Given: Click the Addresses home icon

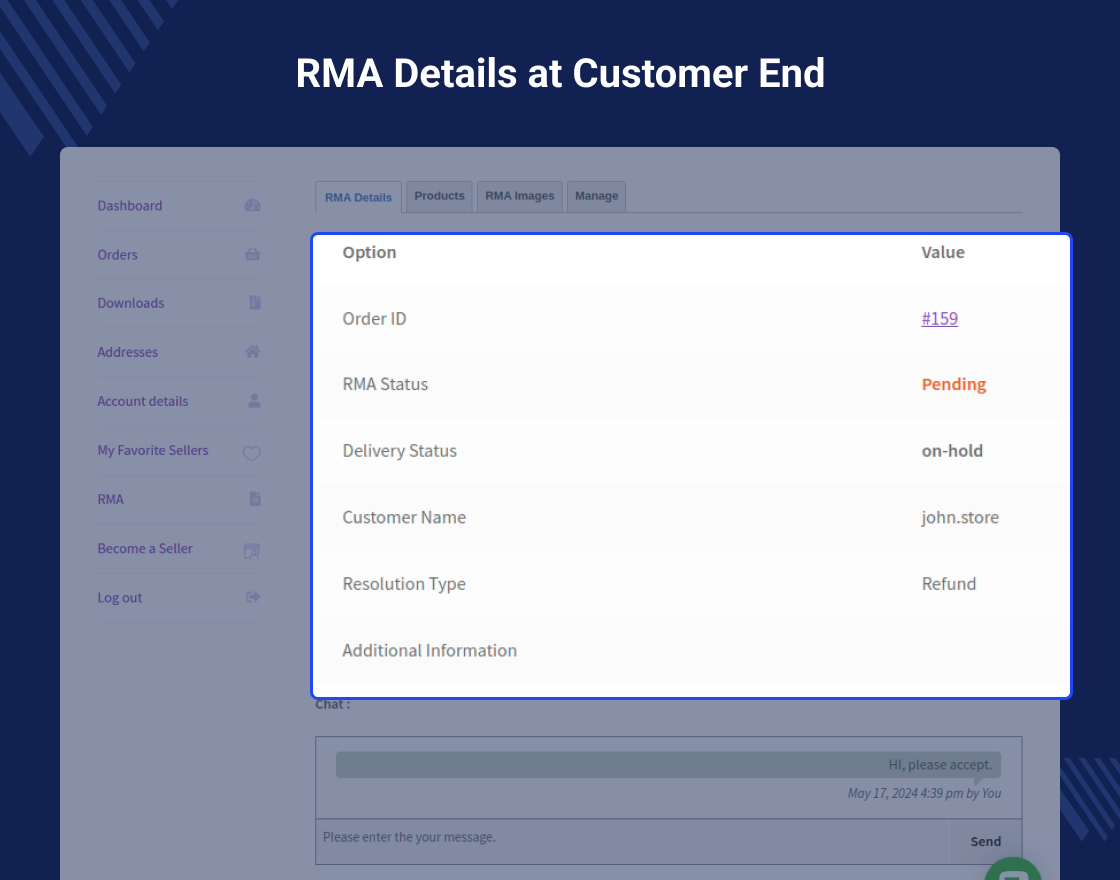Looking at the screenshot, I should tap(252, 352).
